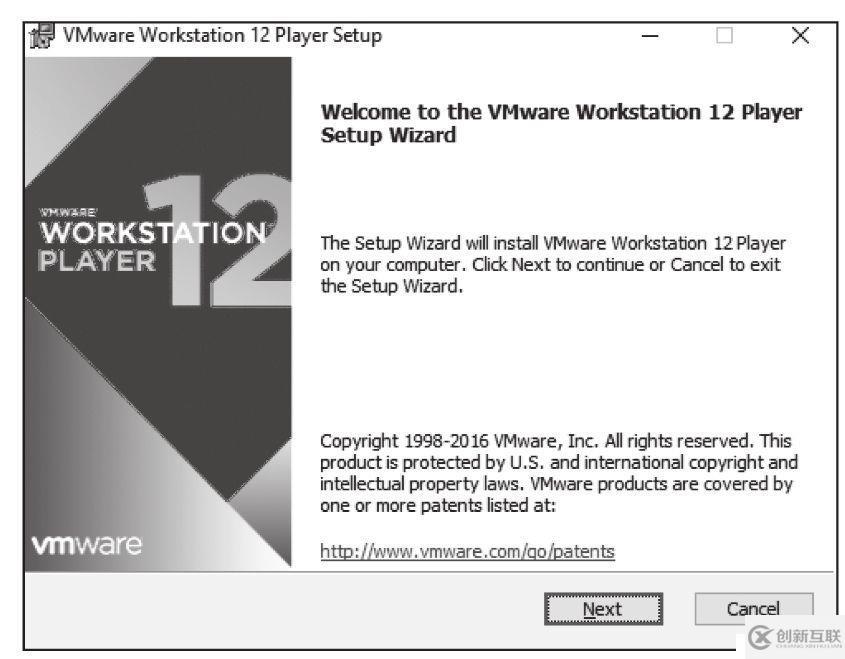Minimize the setup window
The width and height of the screenshot is (845, 659).
650,36
